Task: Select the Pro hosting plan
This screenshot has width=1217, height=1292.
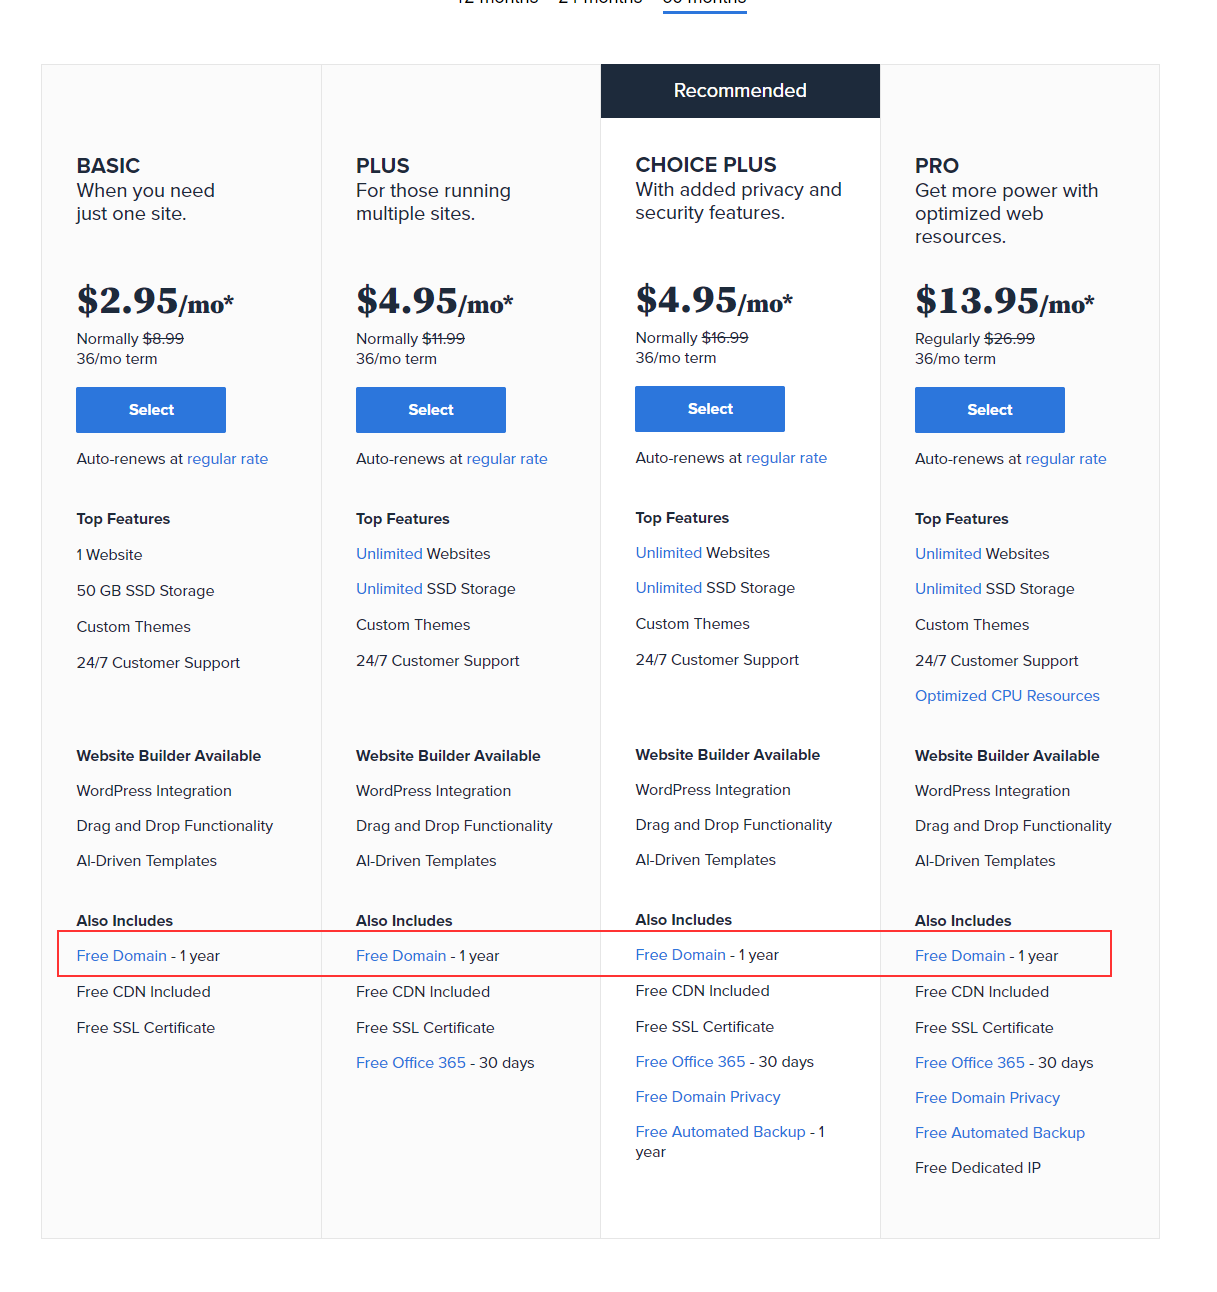Action: tap(990, 410)
